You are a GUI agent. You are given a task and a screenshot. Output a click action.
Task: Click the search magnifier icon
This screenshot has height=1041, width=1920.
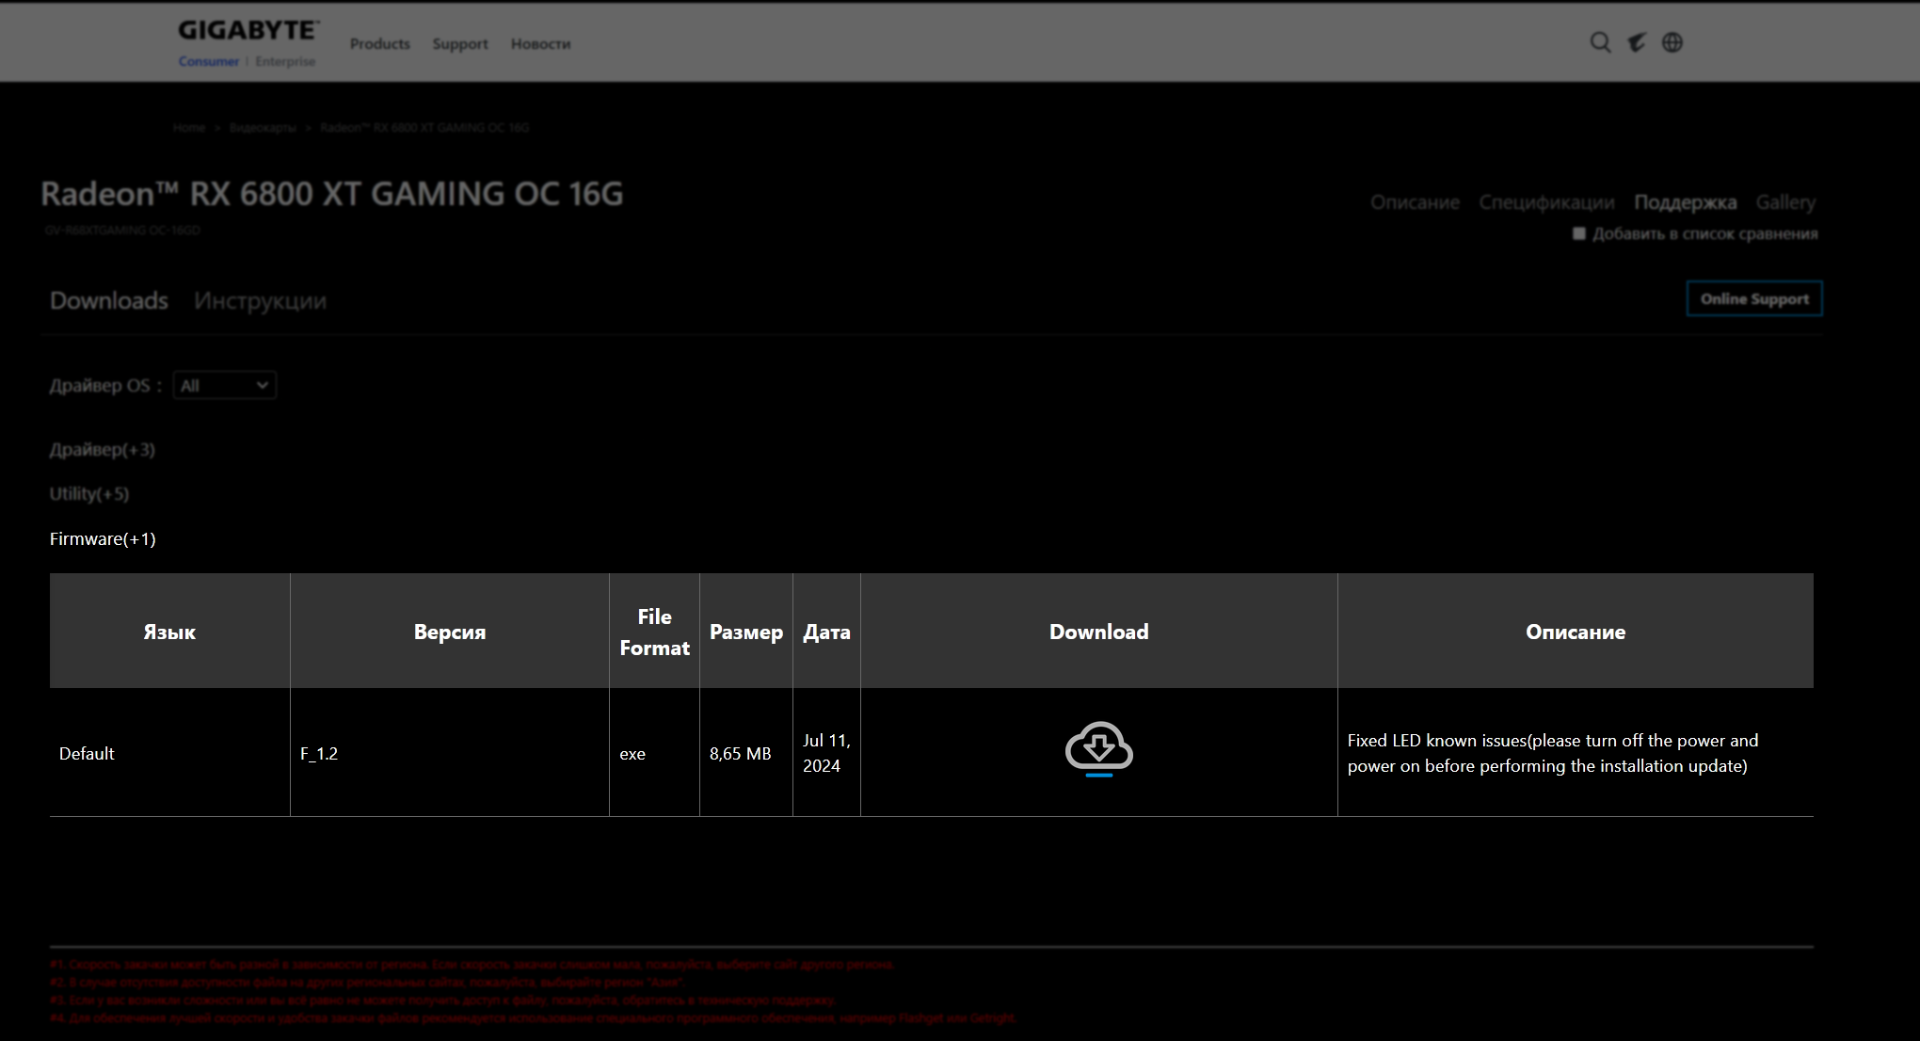click(1600, 43)
